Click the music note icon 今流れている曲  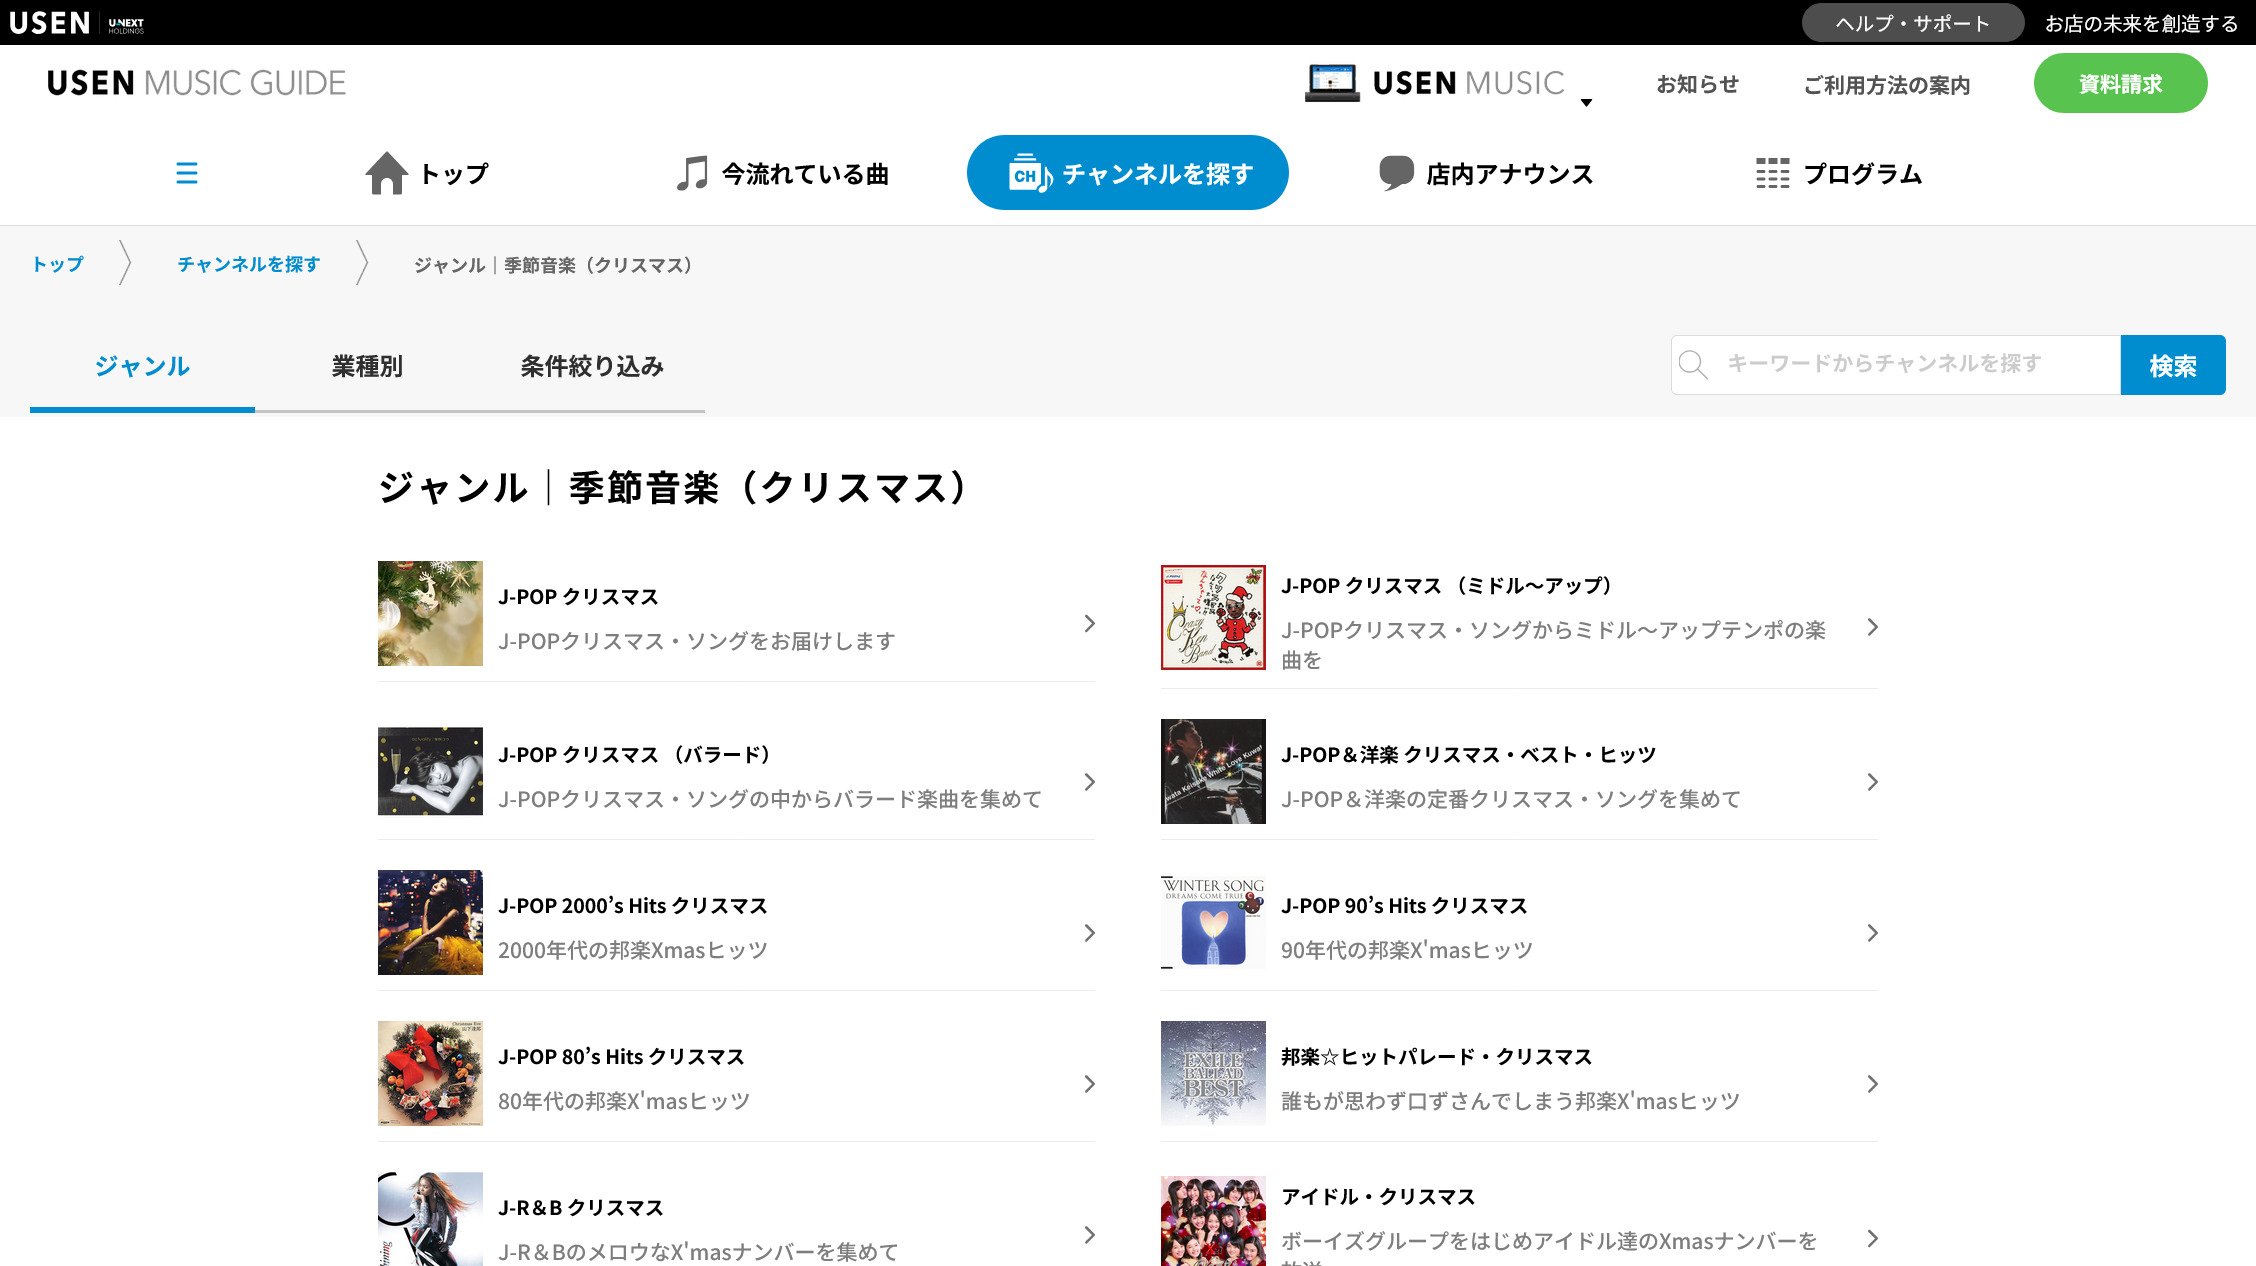(691, 173)
